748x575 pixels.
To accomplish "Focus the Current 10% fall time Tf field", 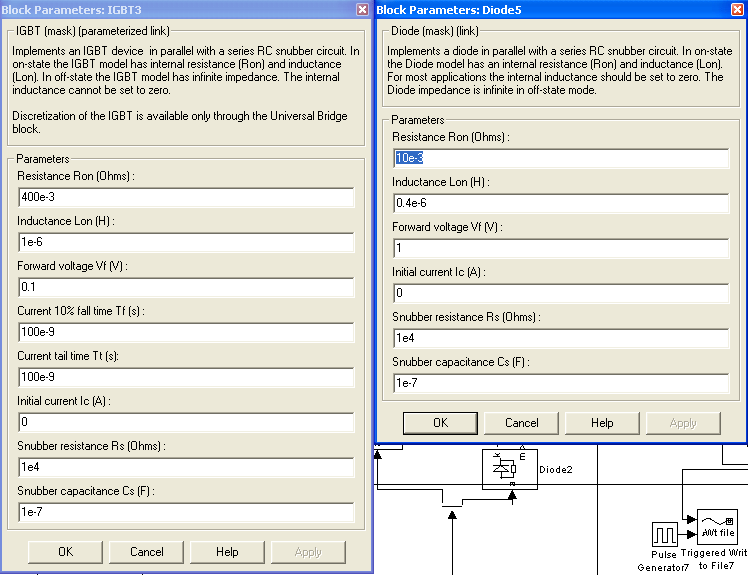I will pyautogui.click(x=186, y=332).
